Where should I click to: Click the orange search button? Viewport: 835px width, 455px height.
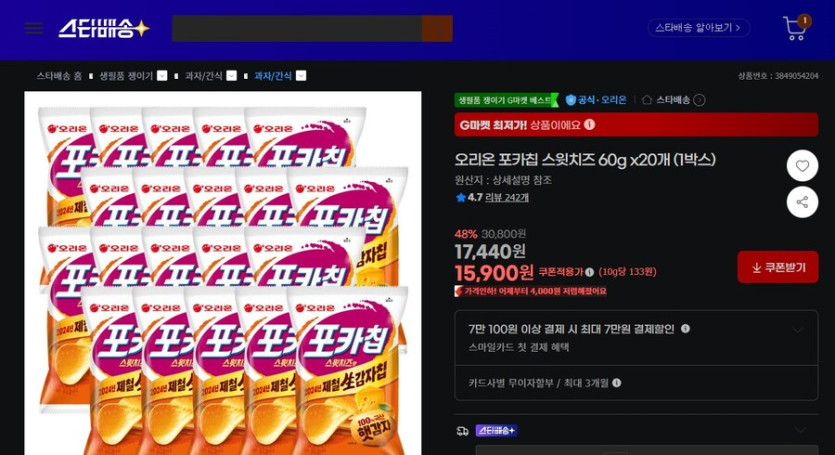pos(437,28)
